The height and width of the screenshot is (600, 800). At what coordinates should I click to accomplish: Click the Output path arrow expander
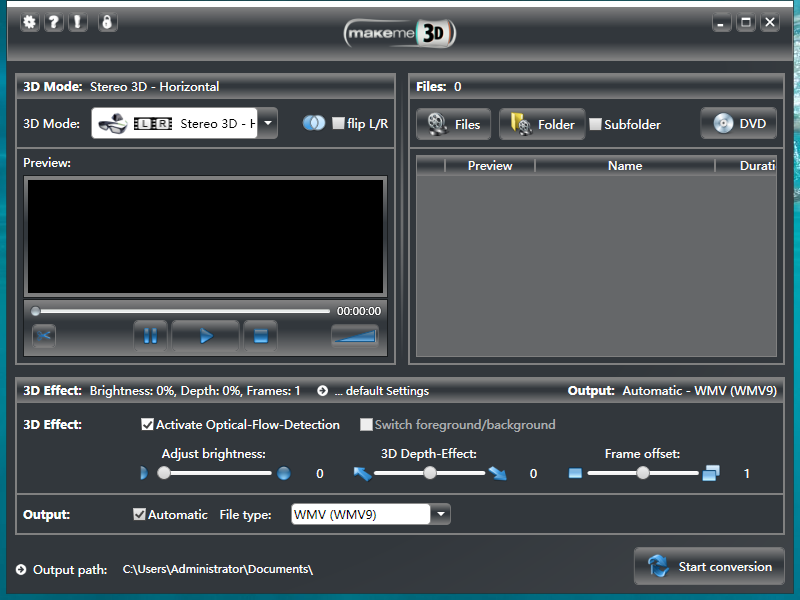tap(22, 570)
